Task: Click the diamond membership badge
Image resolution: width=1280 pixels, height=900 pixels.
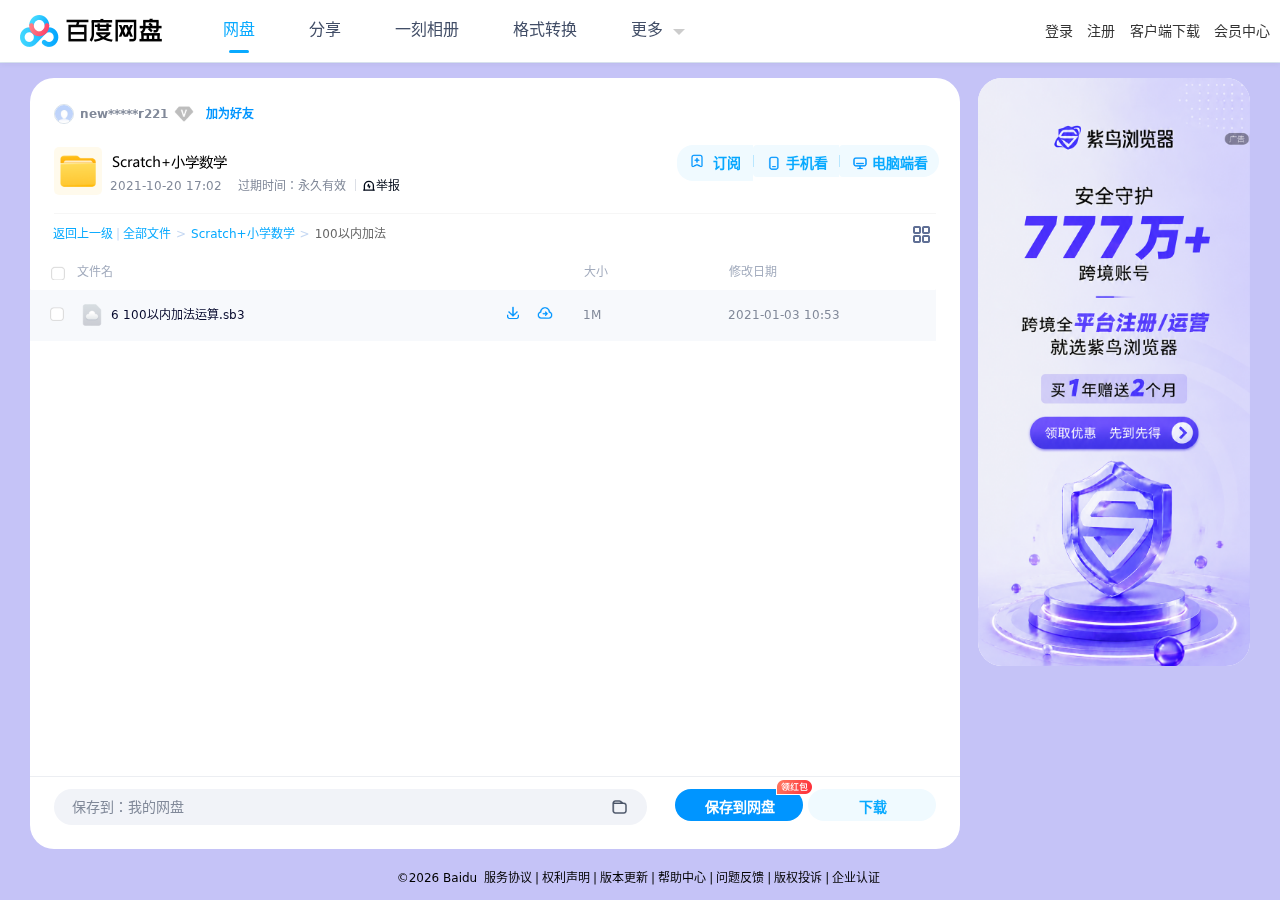Action: (184, 114)
